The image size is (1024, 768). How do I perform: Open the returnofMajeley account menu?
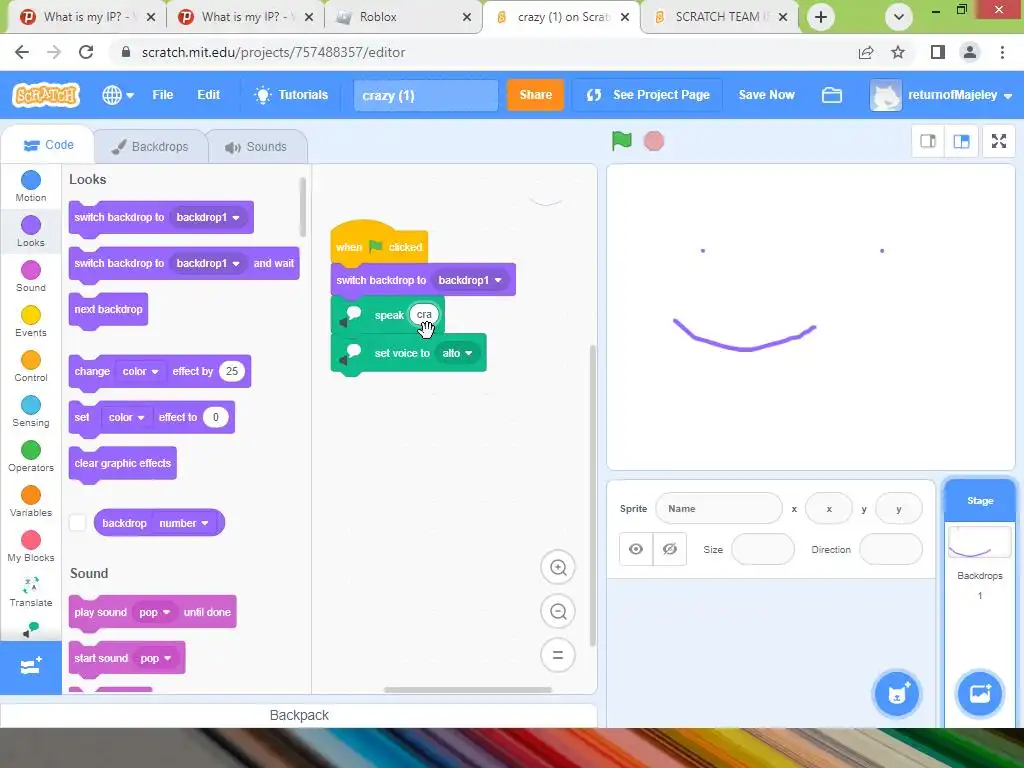[x=941, y=95]
